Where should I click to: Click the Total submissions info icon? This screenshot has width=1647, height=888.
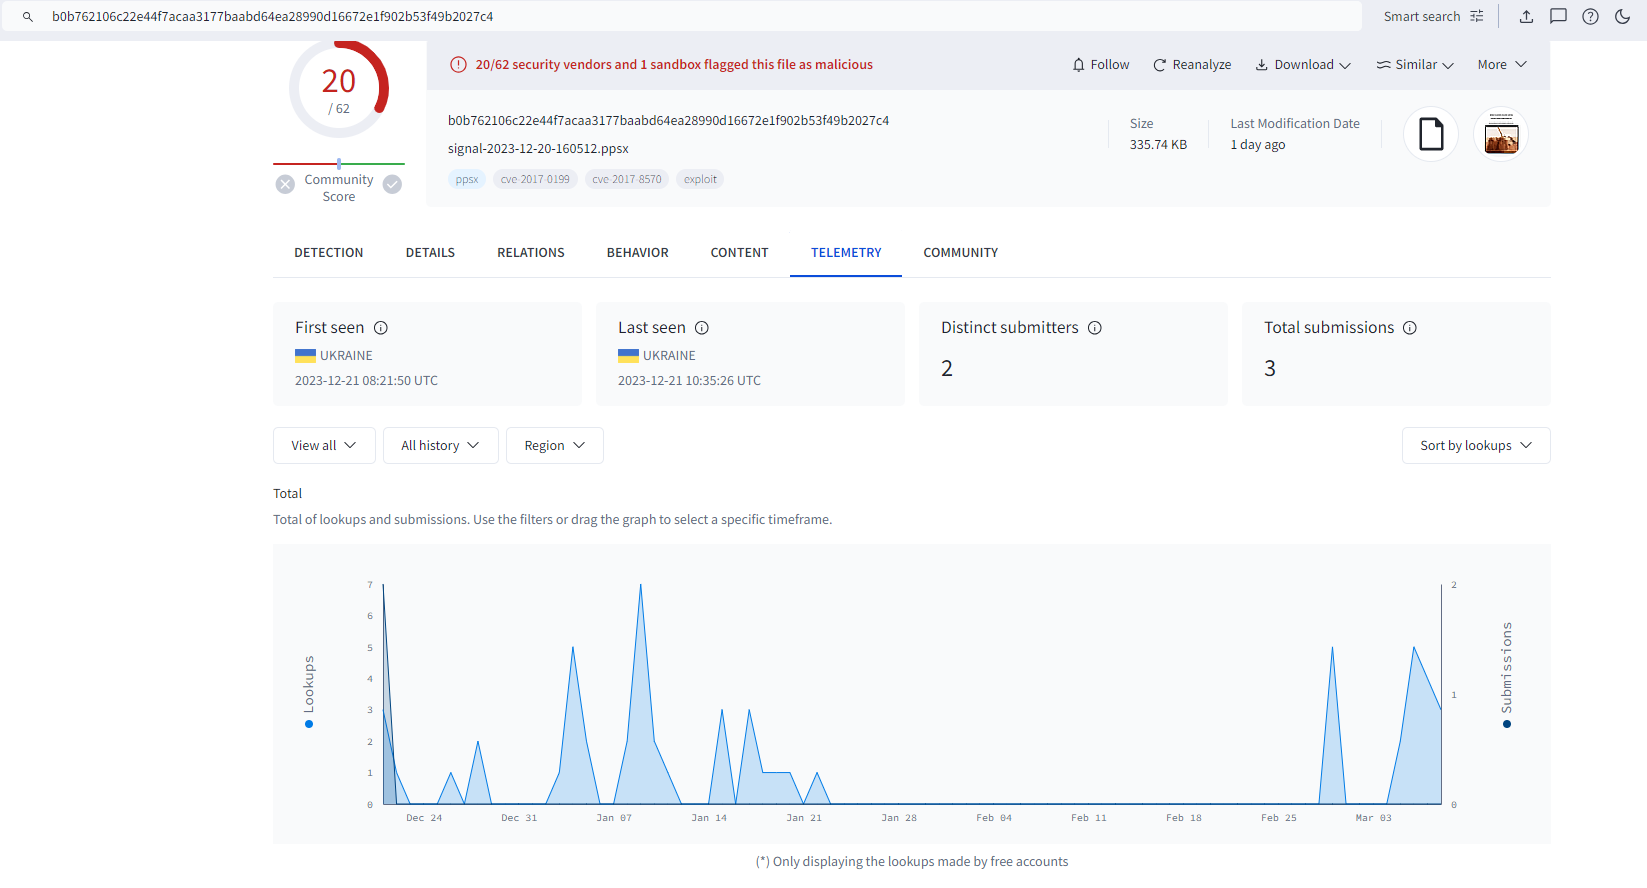[1410, 328]
